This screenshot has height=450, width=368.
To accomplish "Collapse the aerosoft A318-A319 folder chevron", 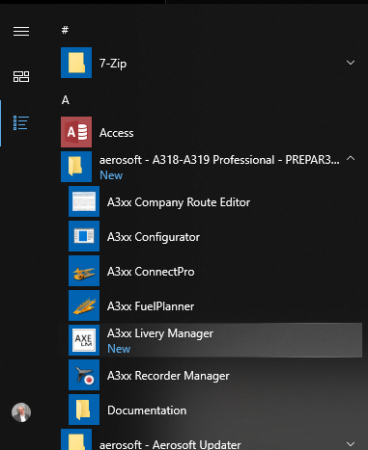I will point(350,158).
